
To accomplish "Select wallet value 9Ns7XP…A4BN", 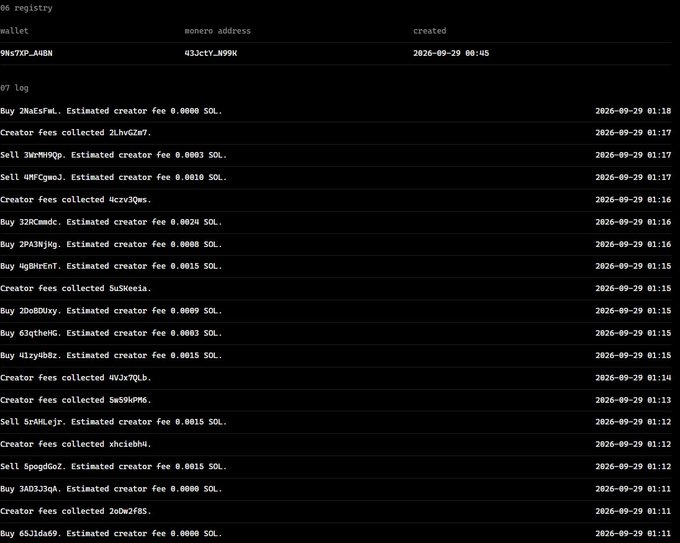I will tap(26, 53).
